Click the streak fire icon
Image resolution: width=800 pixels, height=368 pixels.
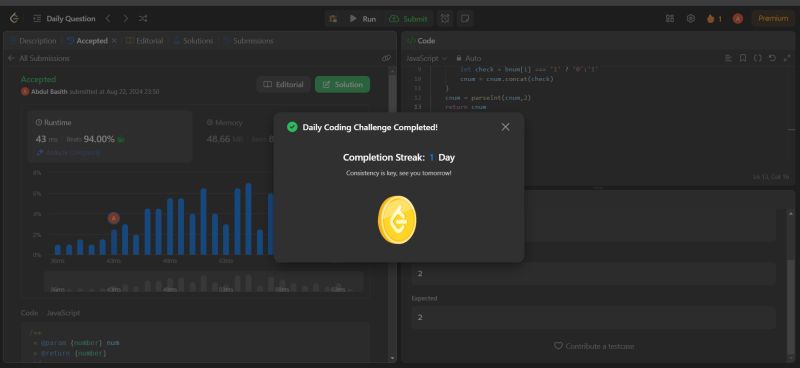click(711, 19)
